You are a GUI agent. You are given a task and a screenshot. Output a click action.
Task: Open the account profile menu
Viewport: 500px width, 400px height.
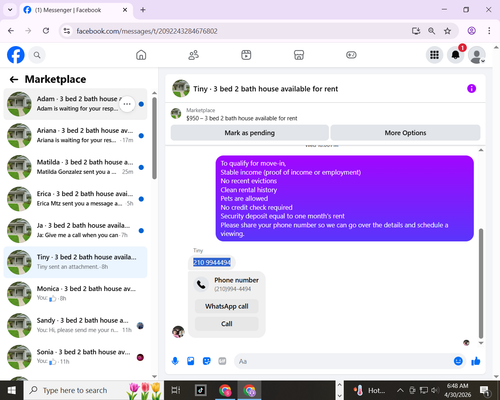477,55
